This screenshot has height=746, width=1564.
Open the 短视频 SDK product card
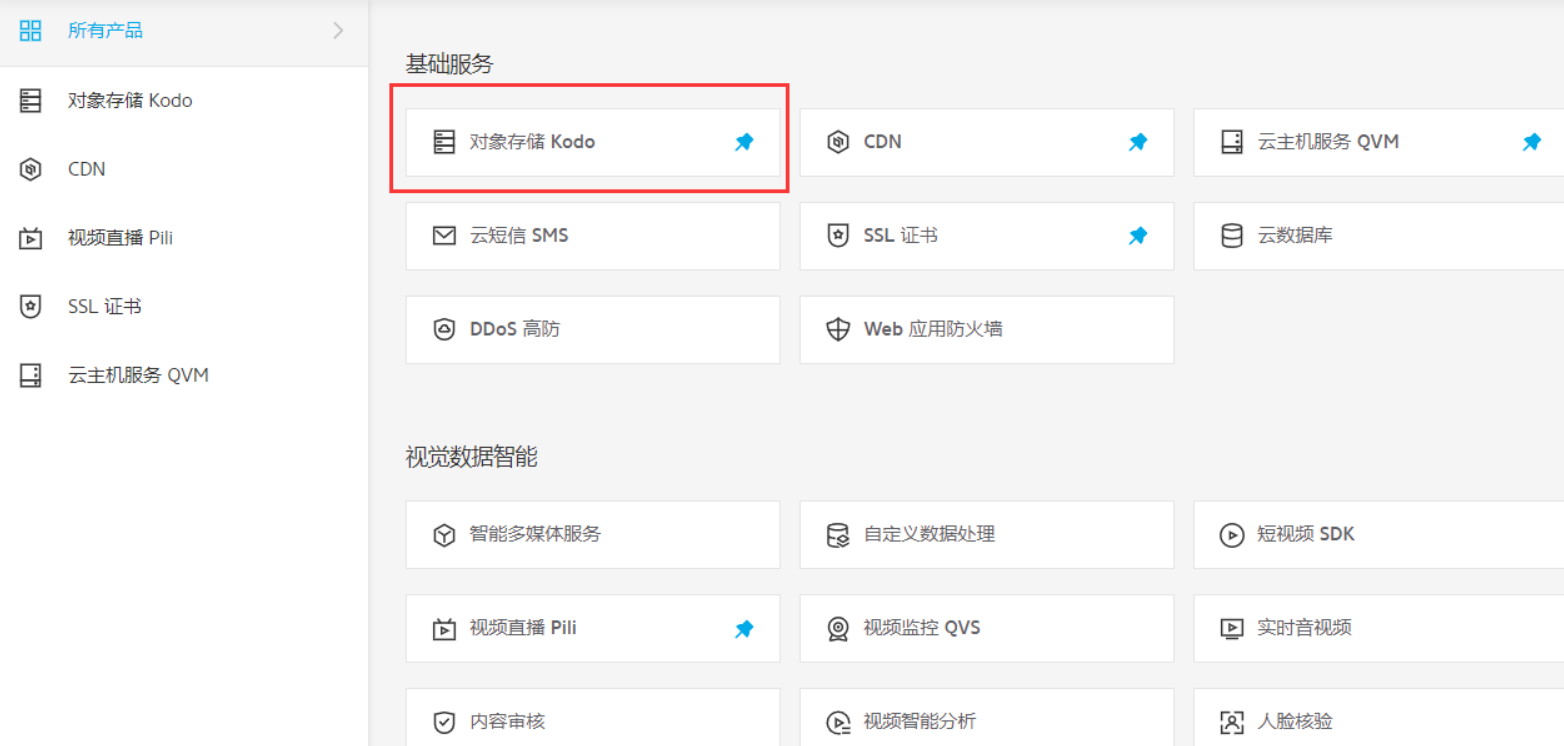point(1379,535)
